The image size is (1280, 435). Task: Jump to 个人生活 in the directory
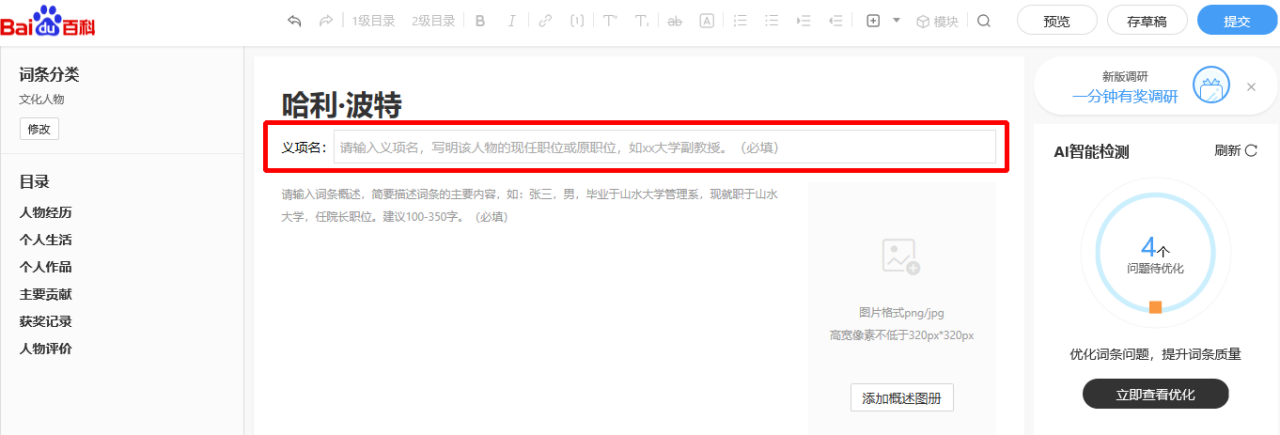46,240
